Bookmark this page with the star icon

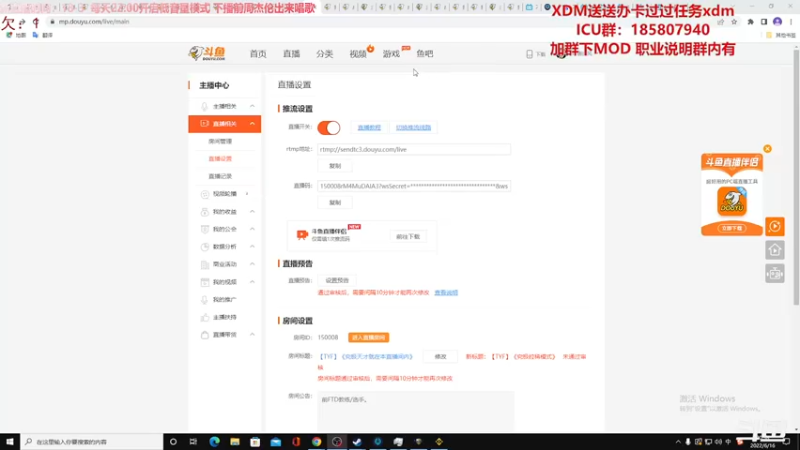[x=734, y=22]
